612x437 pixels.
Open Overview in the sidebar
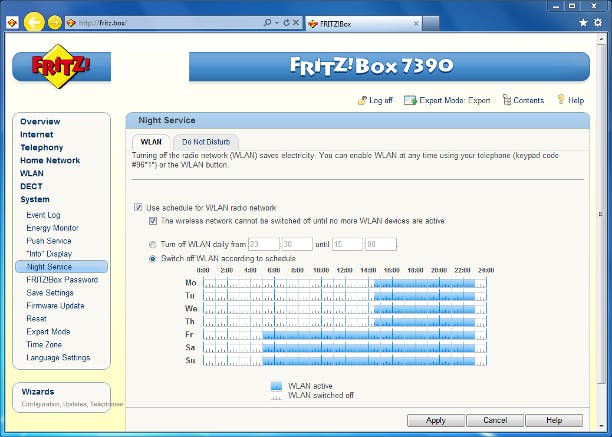pos(40,121)
